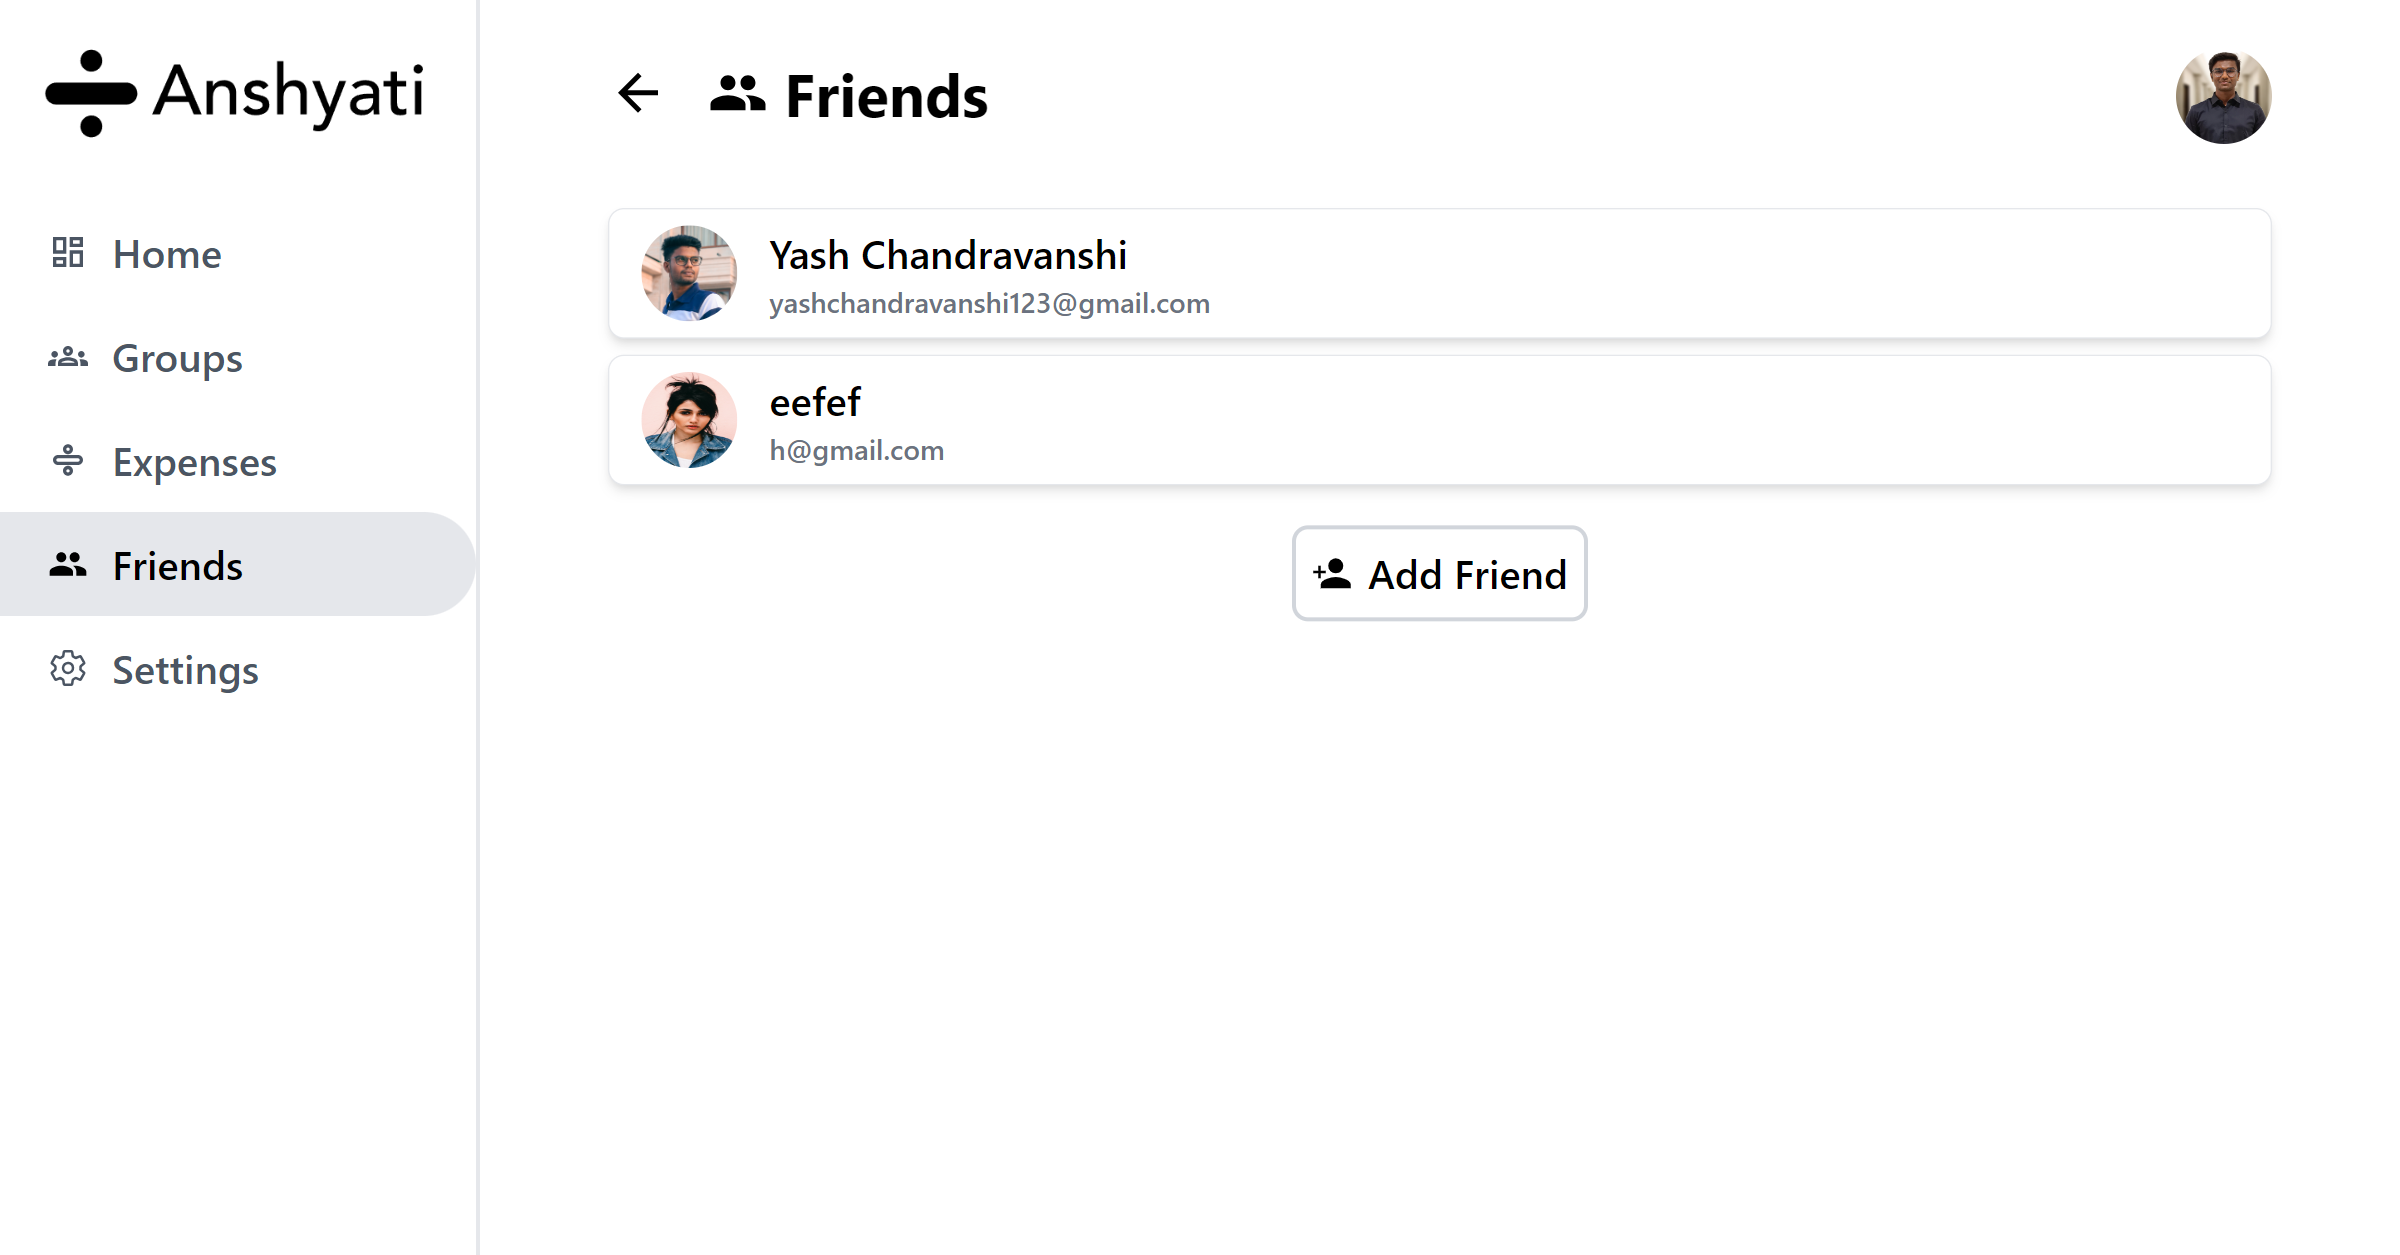The width and height of the screenshot is (2400, 1255).
Task: Select the eefef friend entry
Action: coord(1440,420)
